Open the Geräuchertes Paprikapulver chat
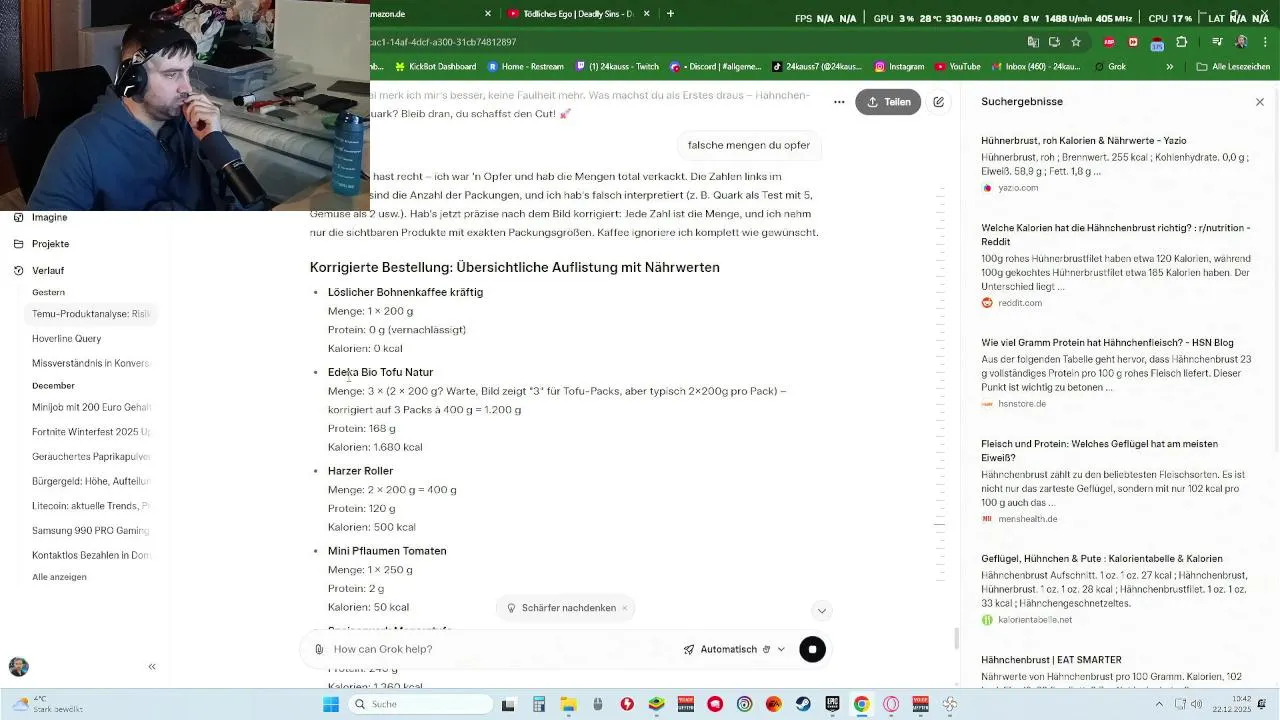Image resolution: width=1280 pixels, height=720 pixels. [90, 457]
